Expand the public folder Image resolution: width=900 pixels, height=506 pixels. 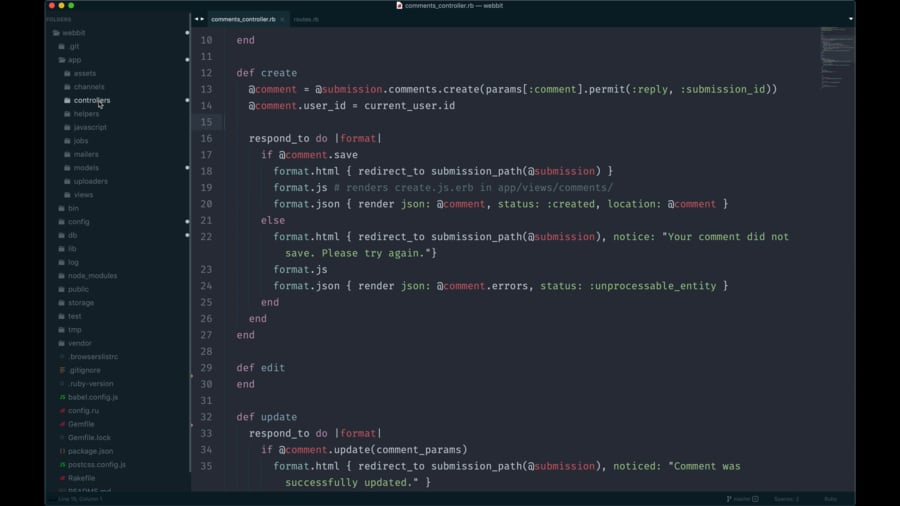[78, 289]
